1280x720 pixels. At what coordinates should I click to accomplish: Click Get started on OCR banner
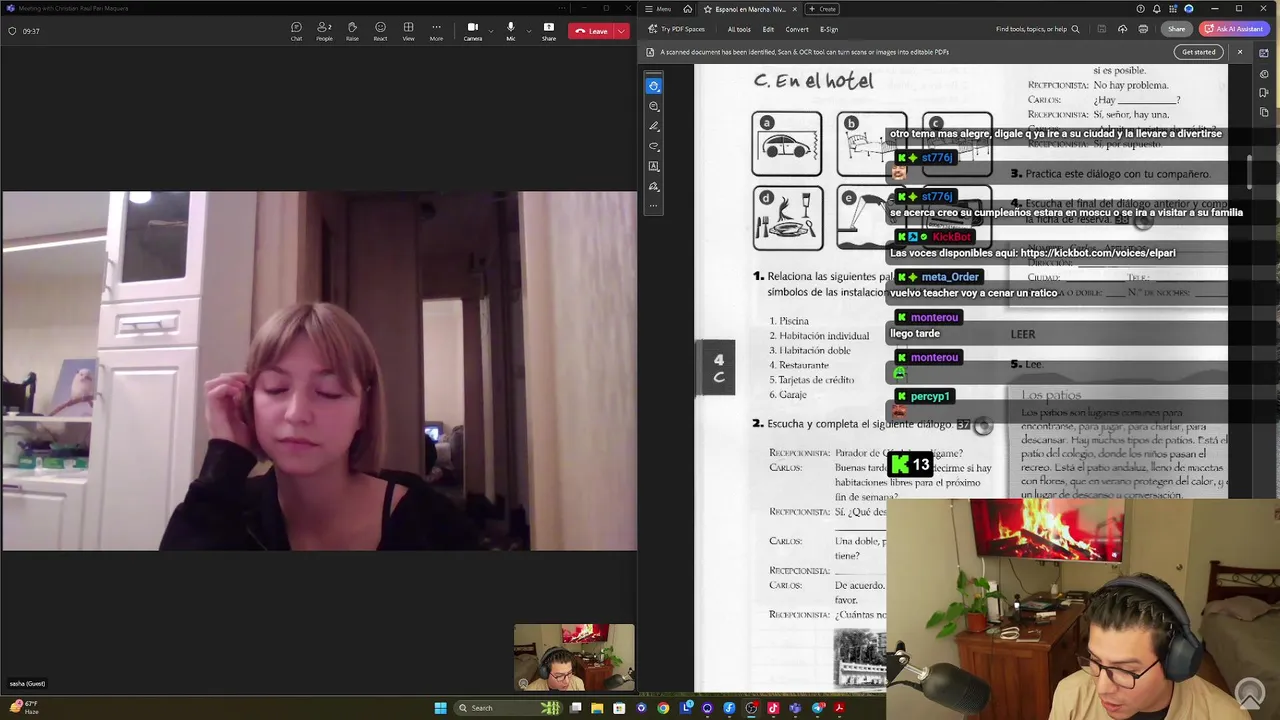1198,52
